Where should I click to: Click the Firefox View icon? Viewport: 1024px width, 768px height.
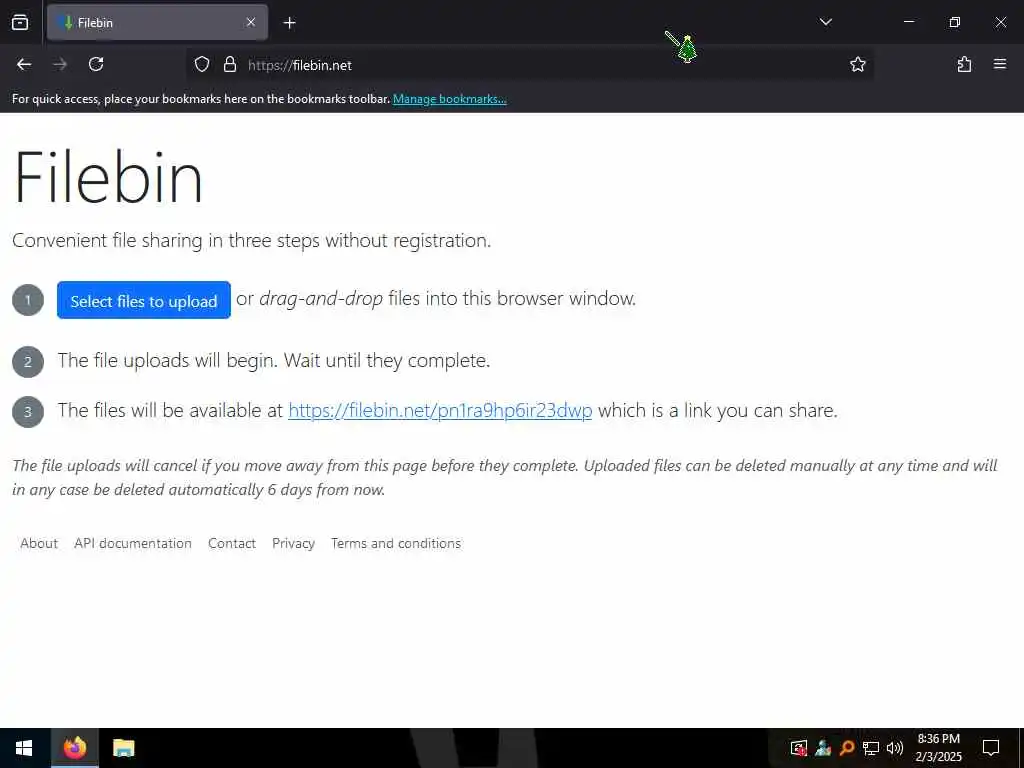(x=20, y=22)
